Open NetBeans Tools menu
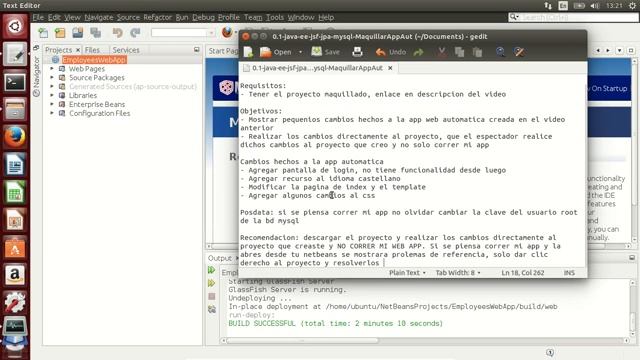 275,18
